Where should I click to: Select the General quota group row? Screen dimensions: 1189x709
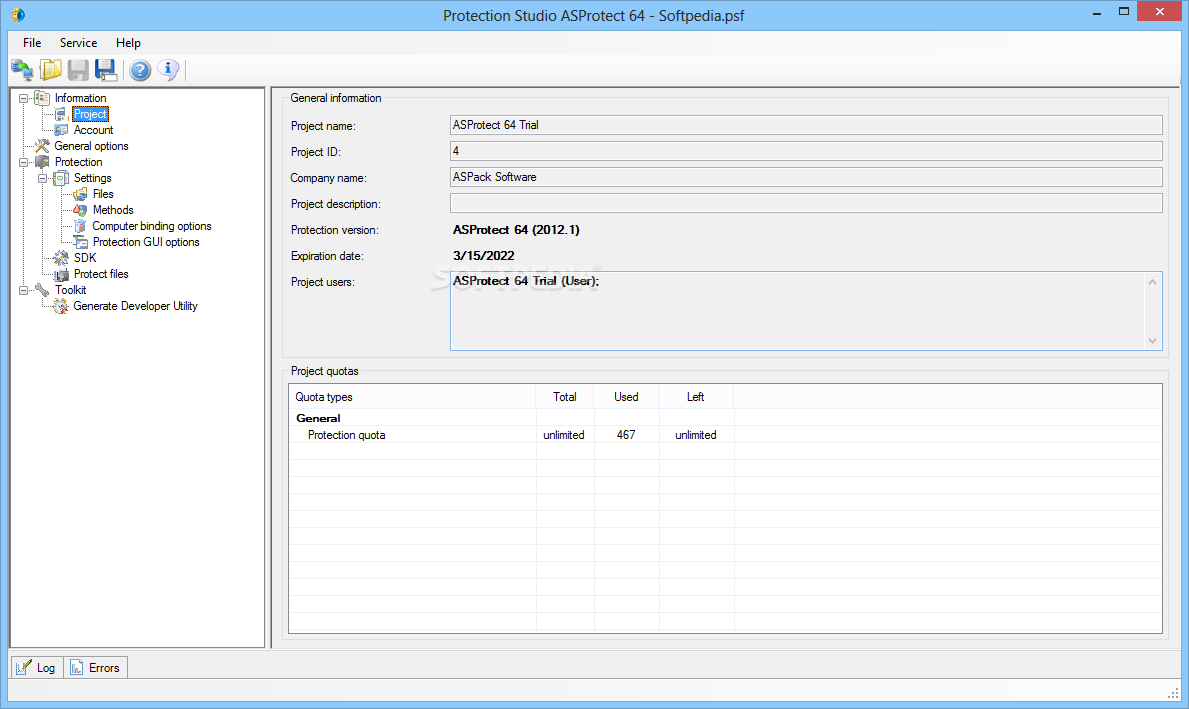[x=725, y=418]
